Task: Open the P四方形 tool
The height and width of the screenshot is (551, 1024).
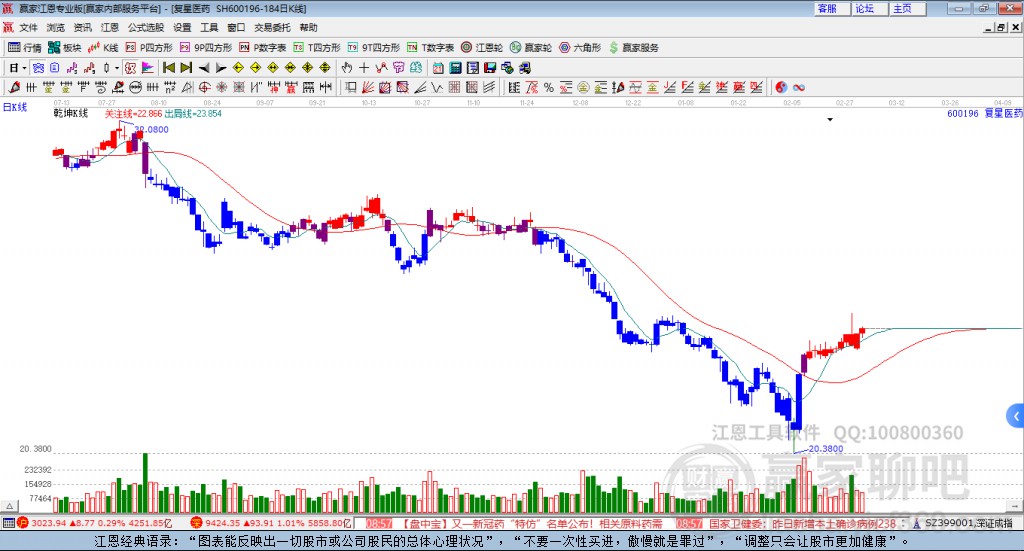Action: [x=149, y=48]
